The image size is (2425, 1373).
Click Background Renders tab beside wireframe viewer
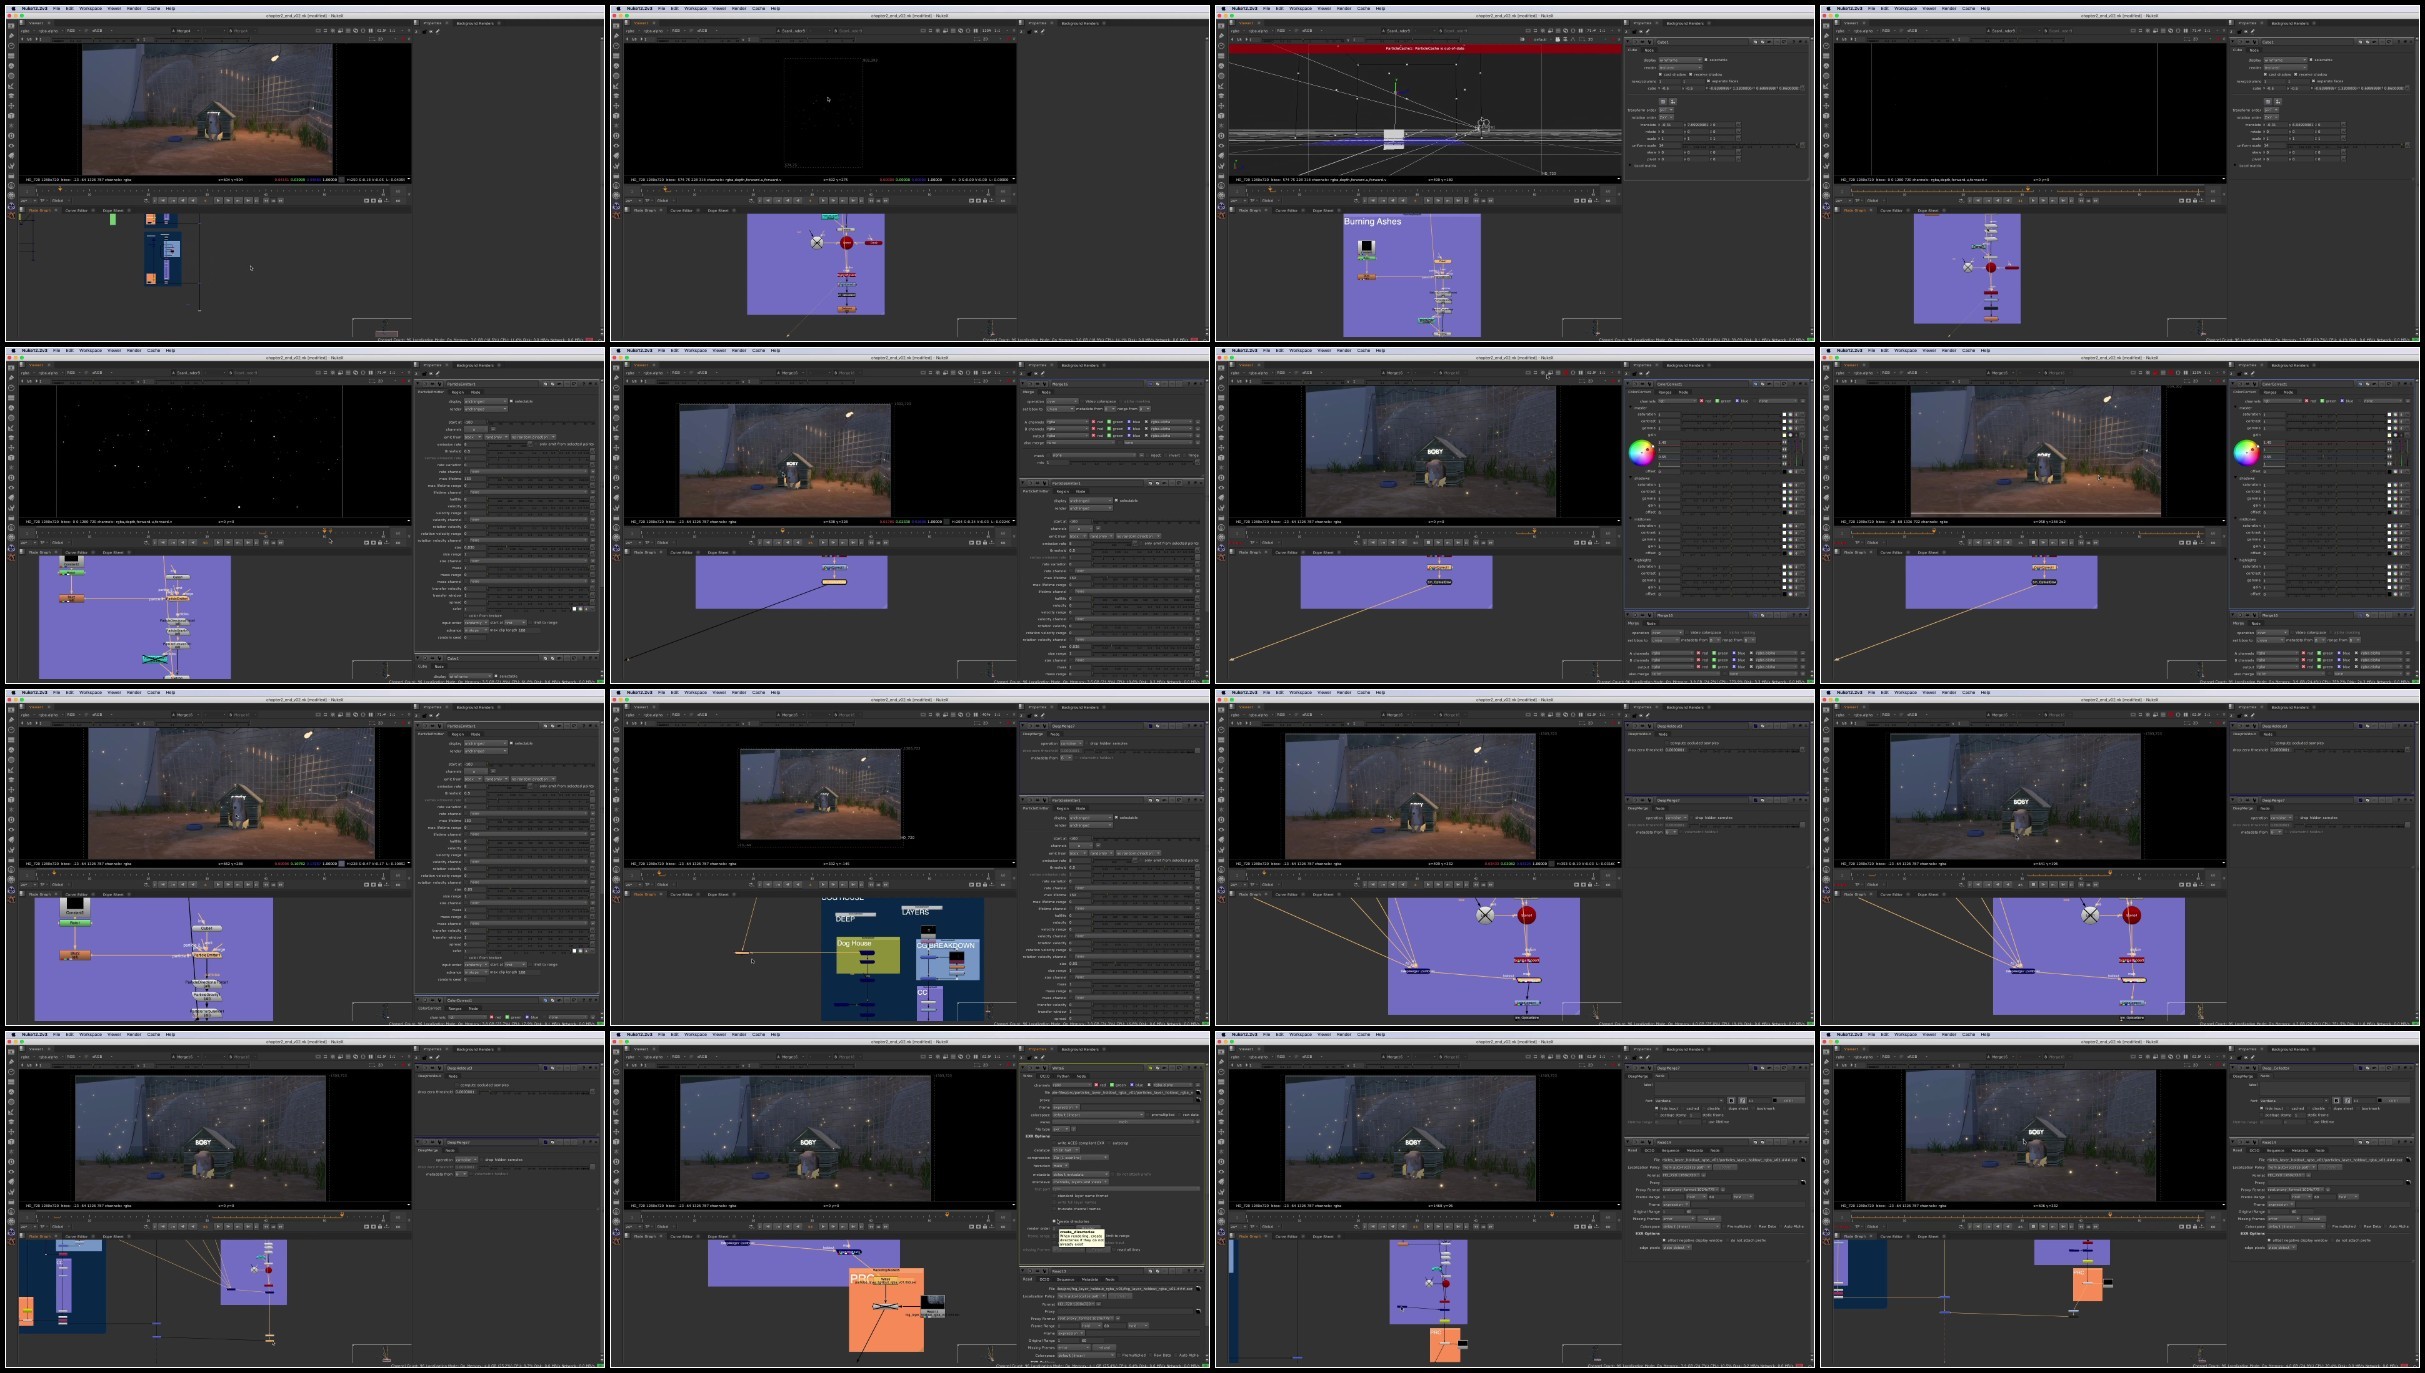click(1685, 23)
